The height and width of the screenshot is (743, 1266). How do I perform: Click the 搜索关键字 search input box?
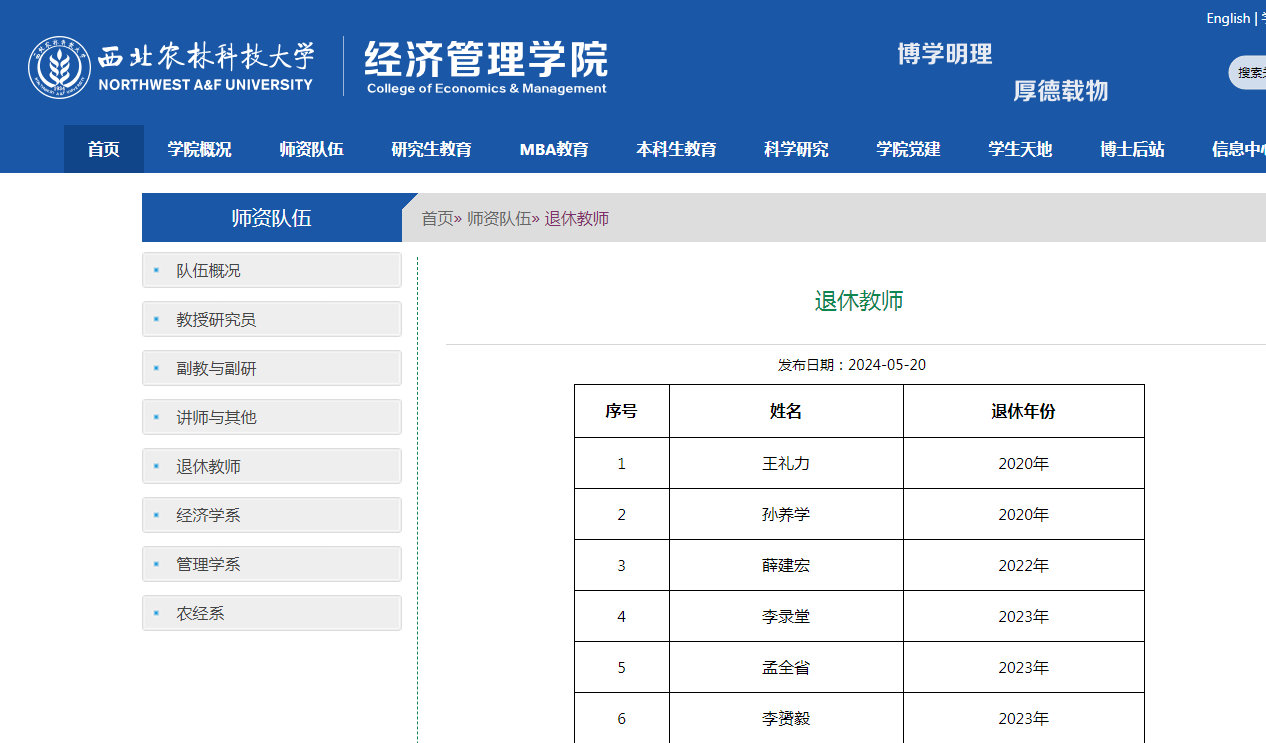1253,72
